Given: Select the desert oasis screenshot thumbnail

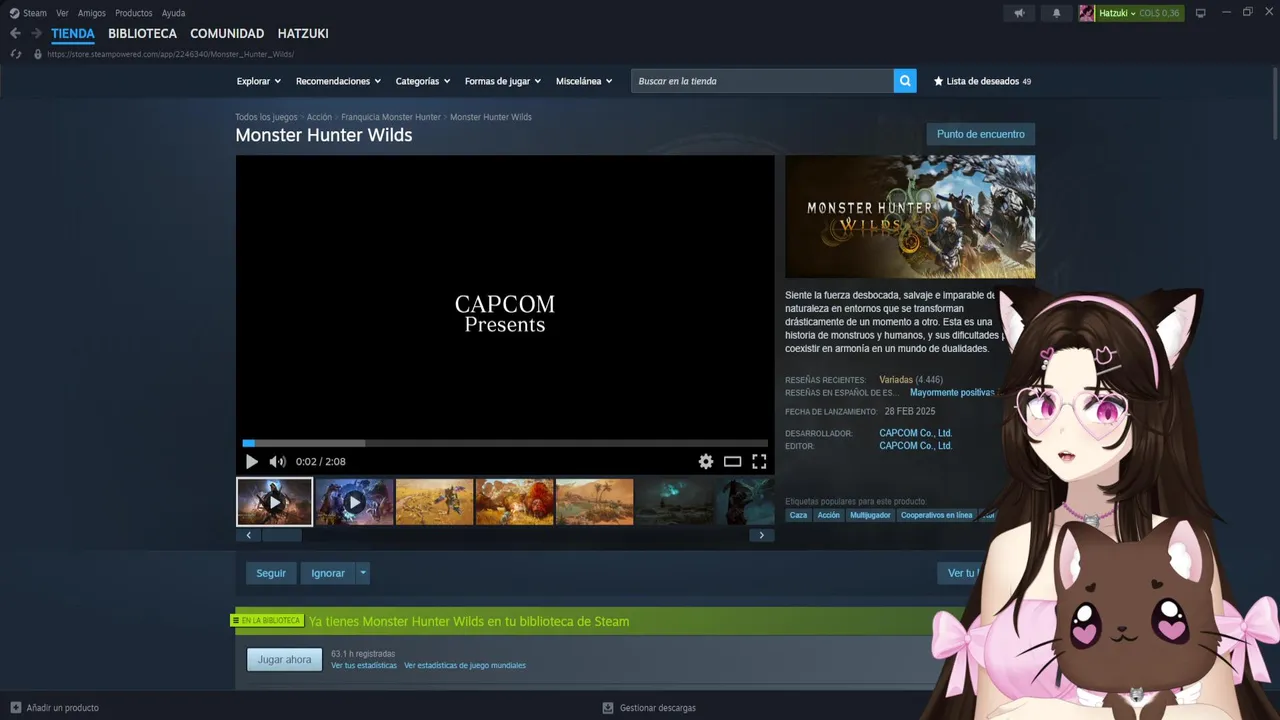Looking at the screenshot, I should (x=594, y=501).
